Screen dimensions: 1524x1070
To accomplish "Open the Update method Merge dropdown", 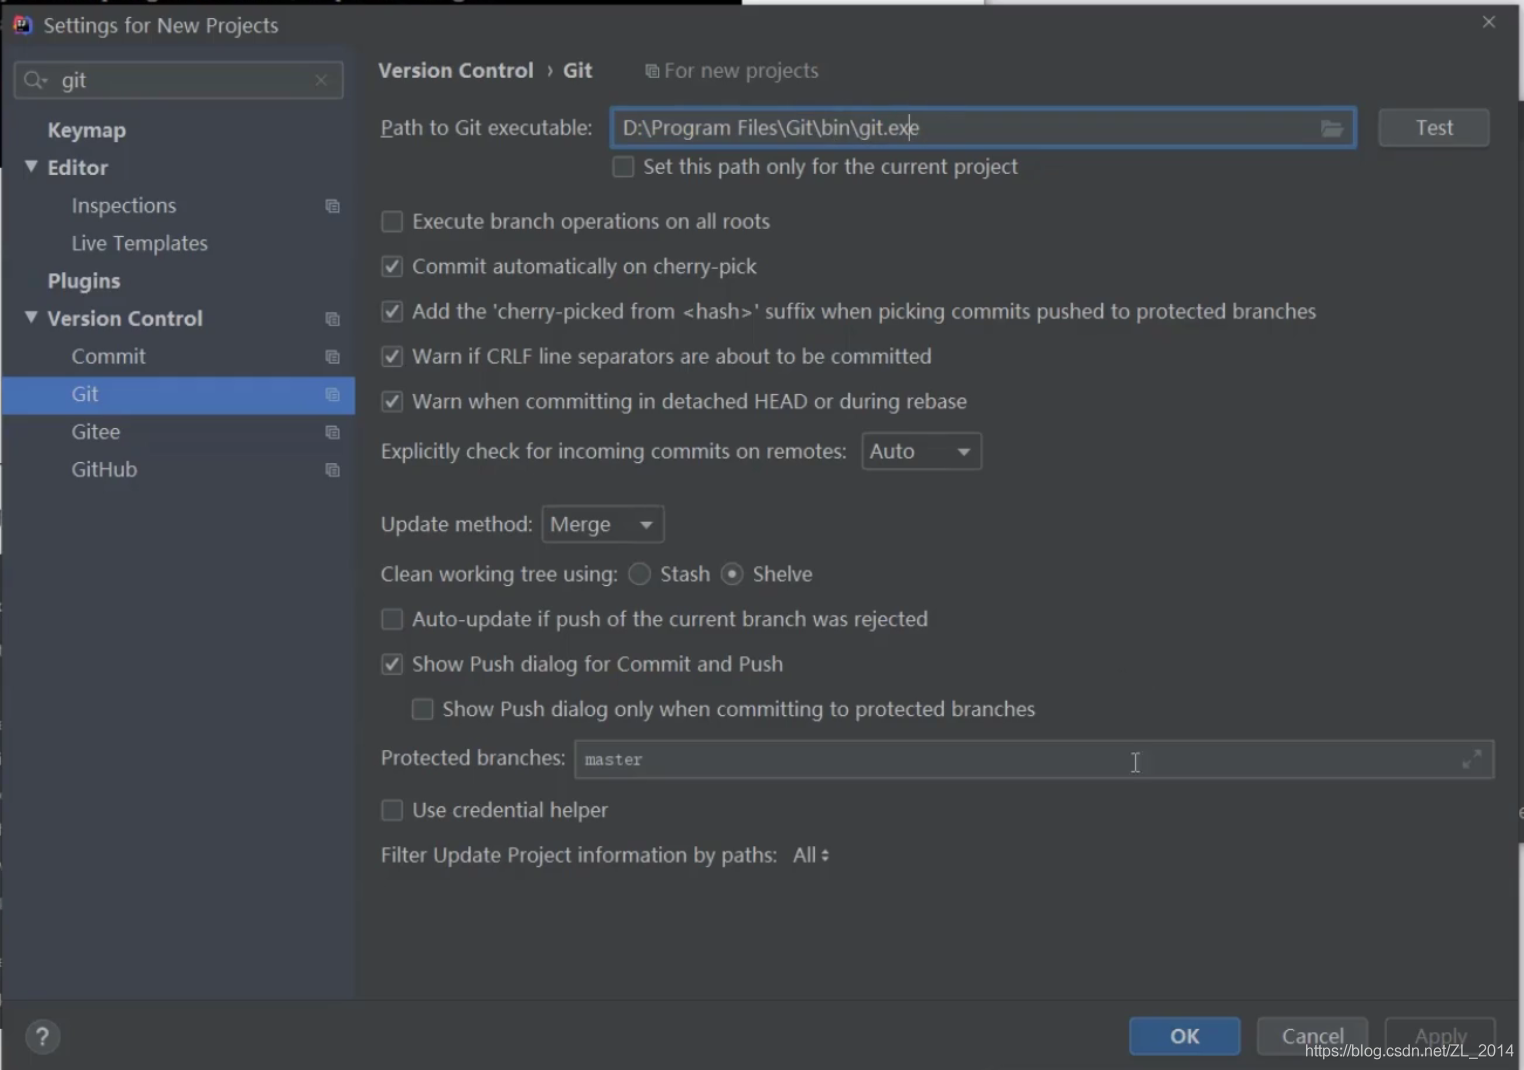I will pos(602,525).
